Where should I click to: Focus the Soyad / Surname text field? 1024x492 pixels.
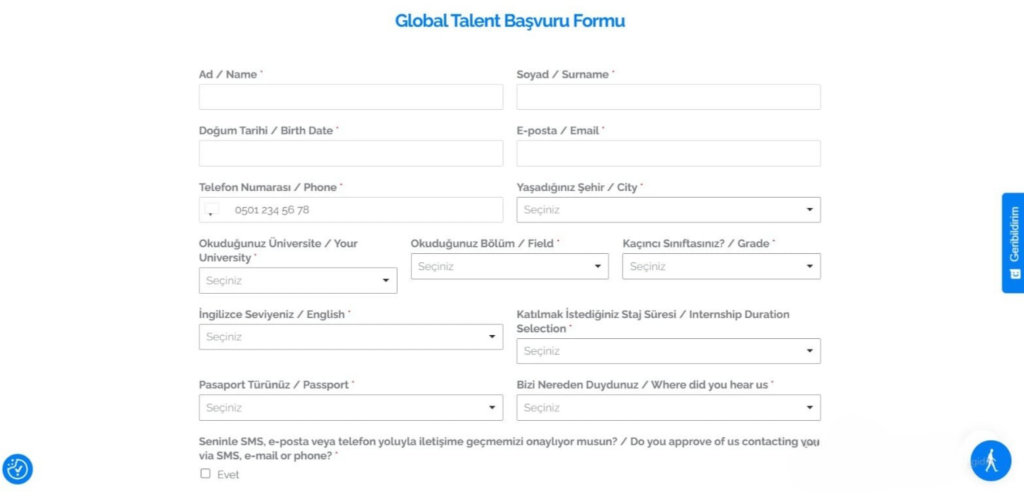coord(668,97)
